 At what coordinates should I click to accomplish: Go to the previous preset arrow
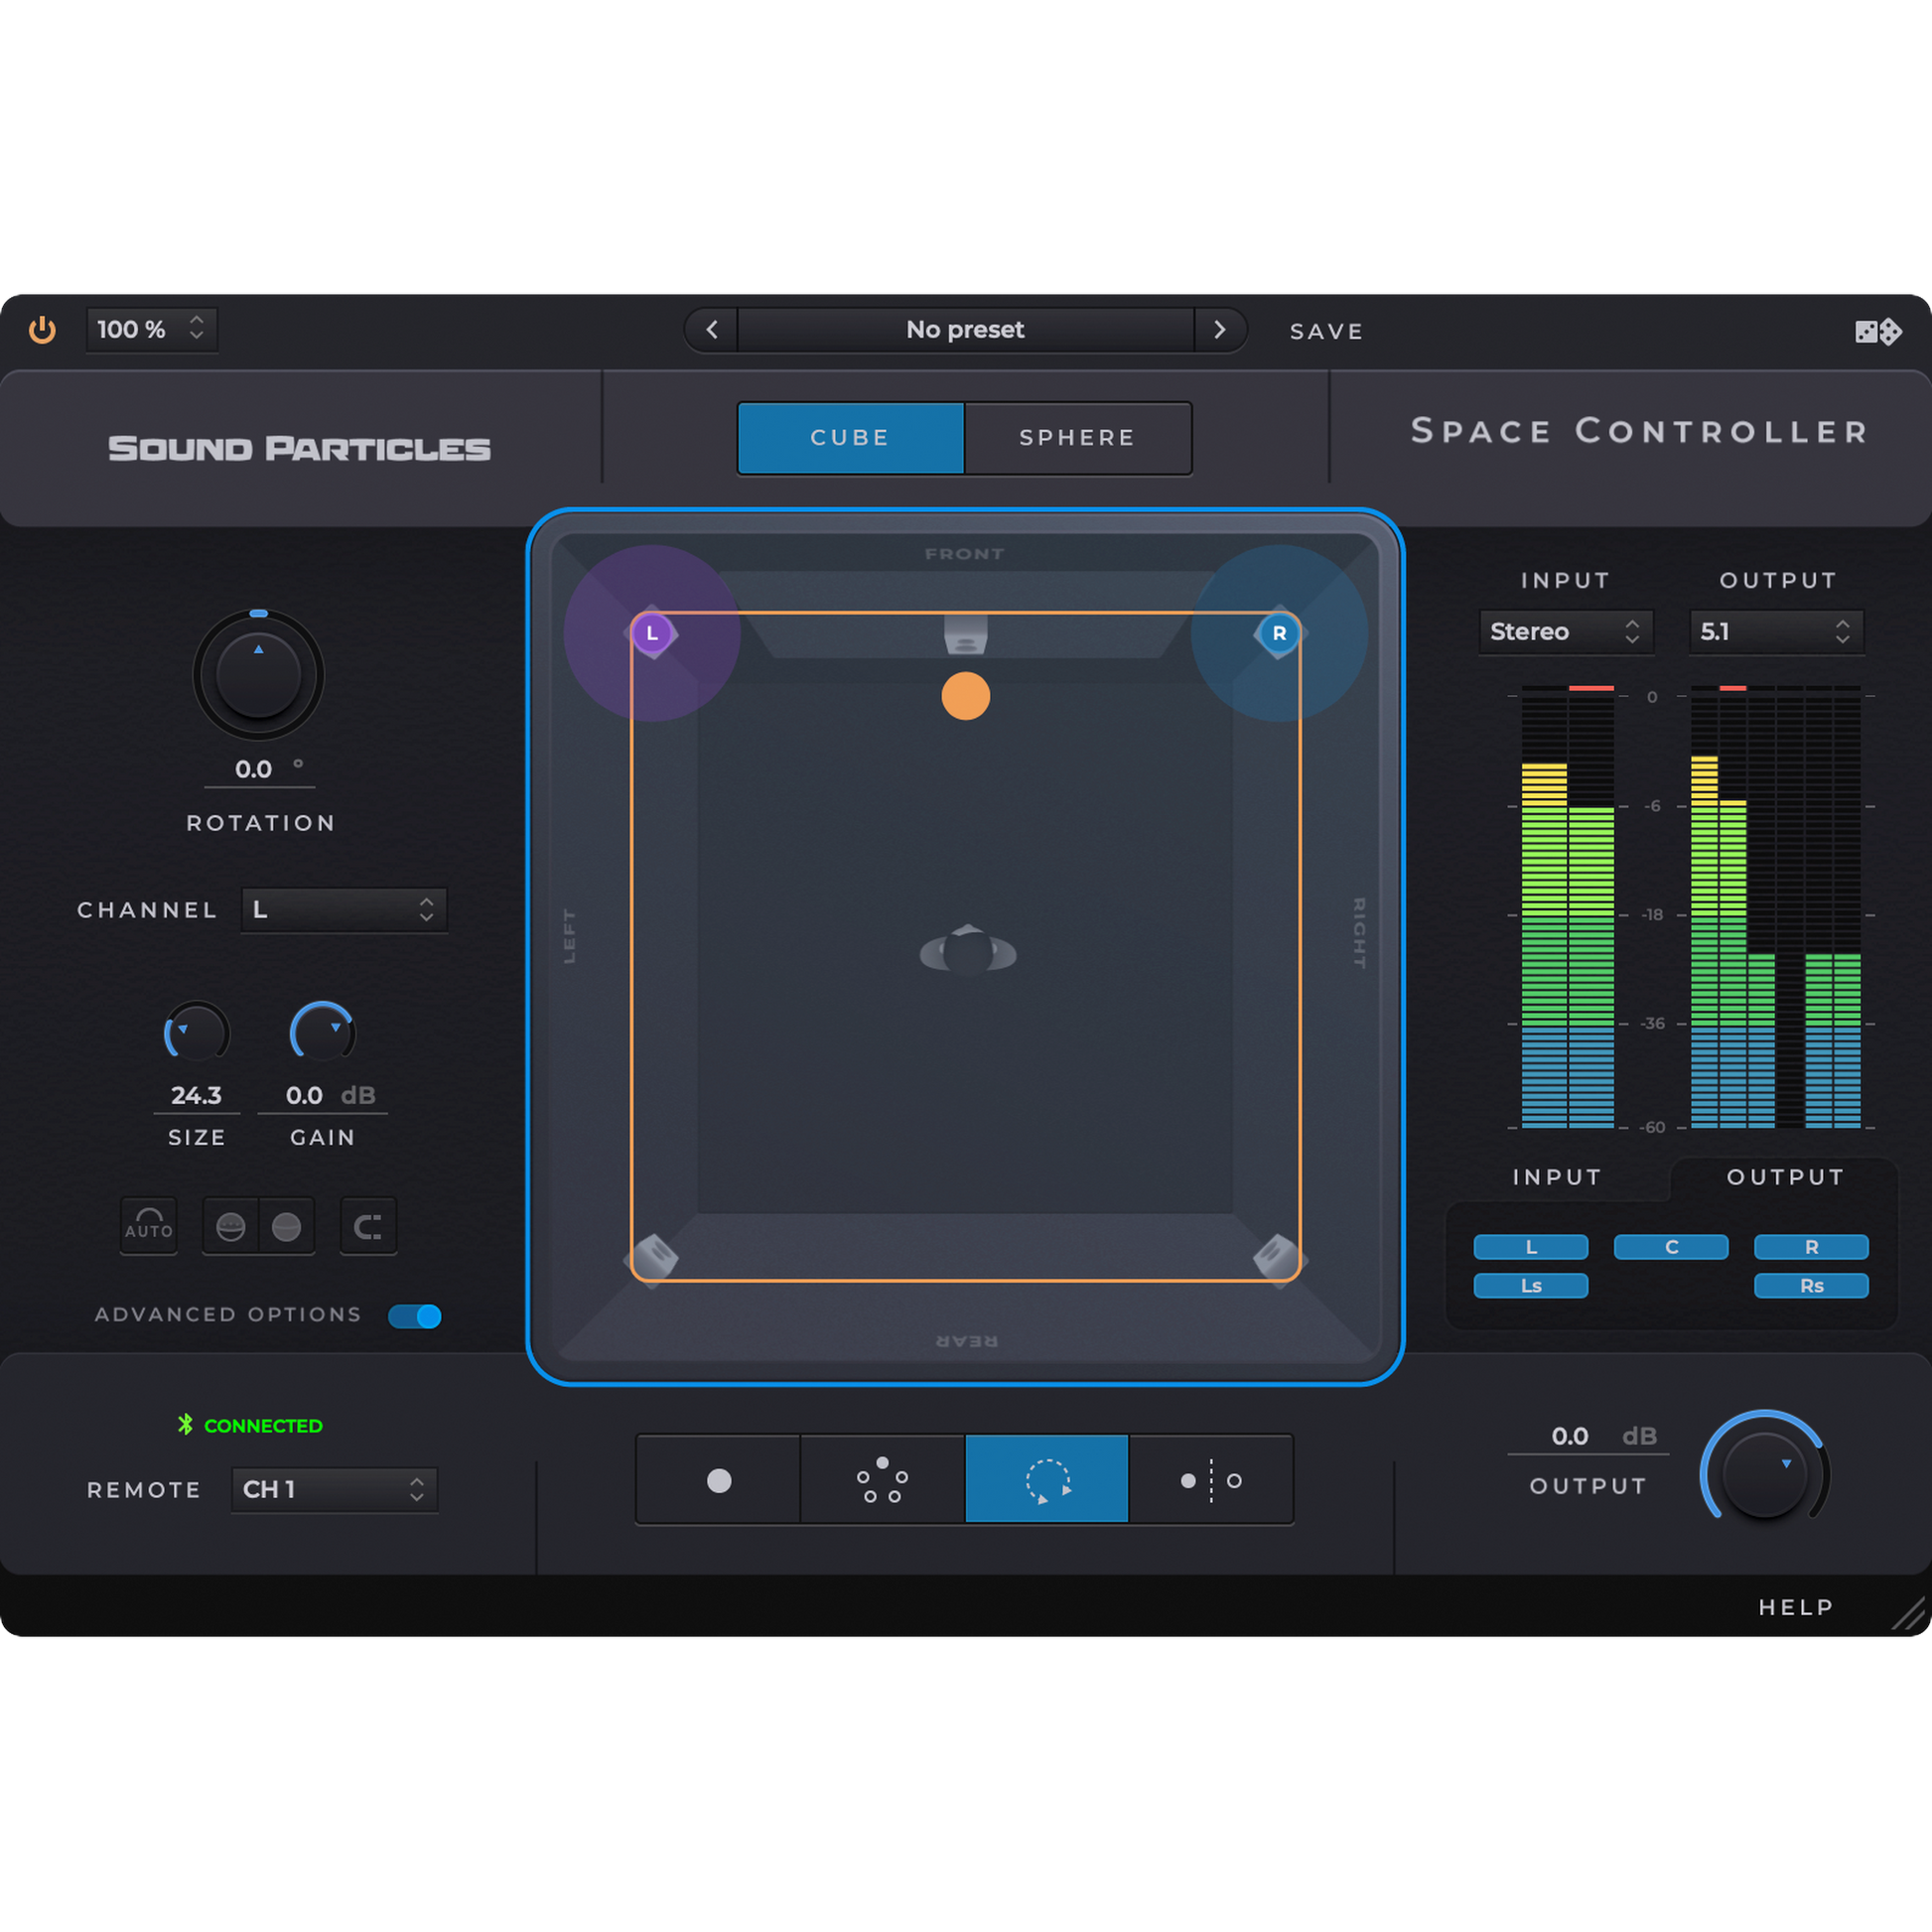712,329
